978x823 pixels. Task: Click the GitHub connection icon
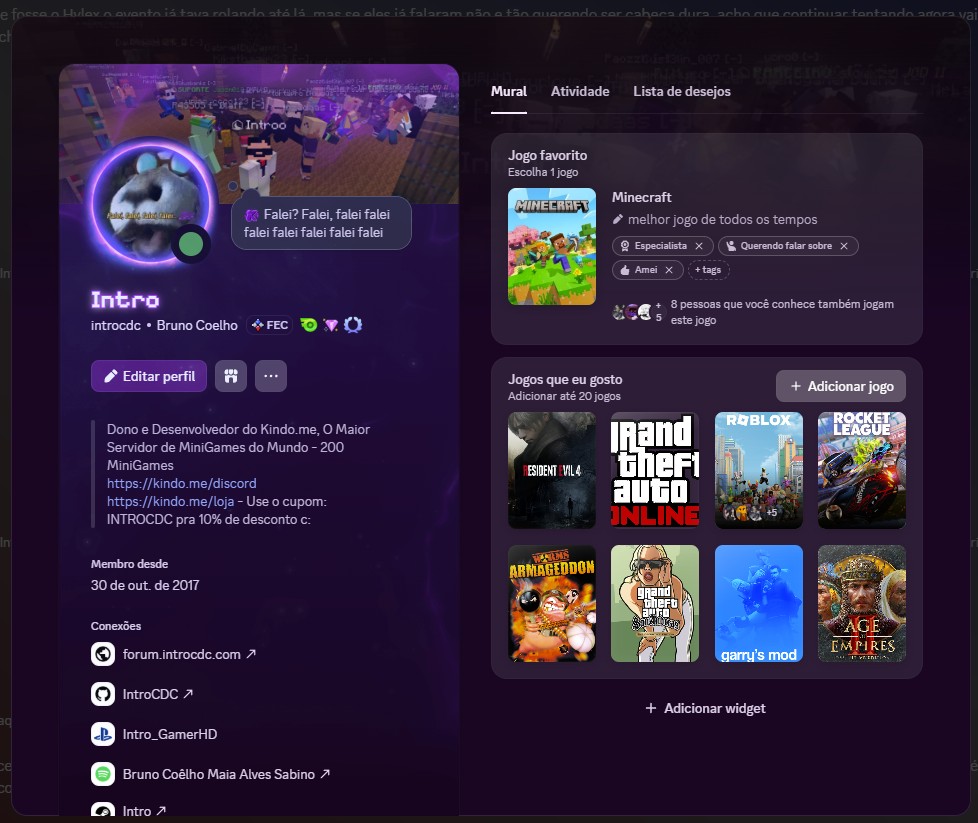point(102,694)
